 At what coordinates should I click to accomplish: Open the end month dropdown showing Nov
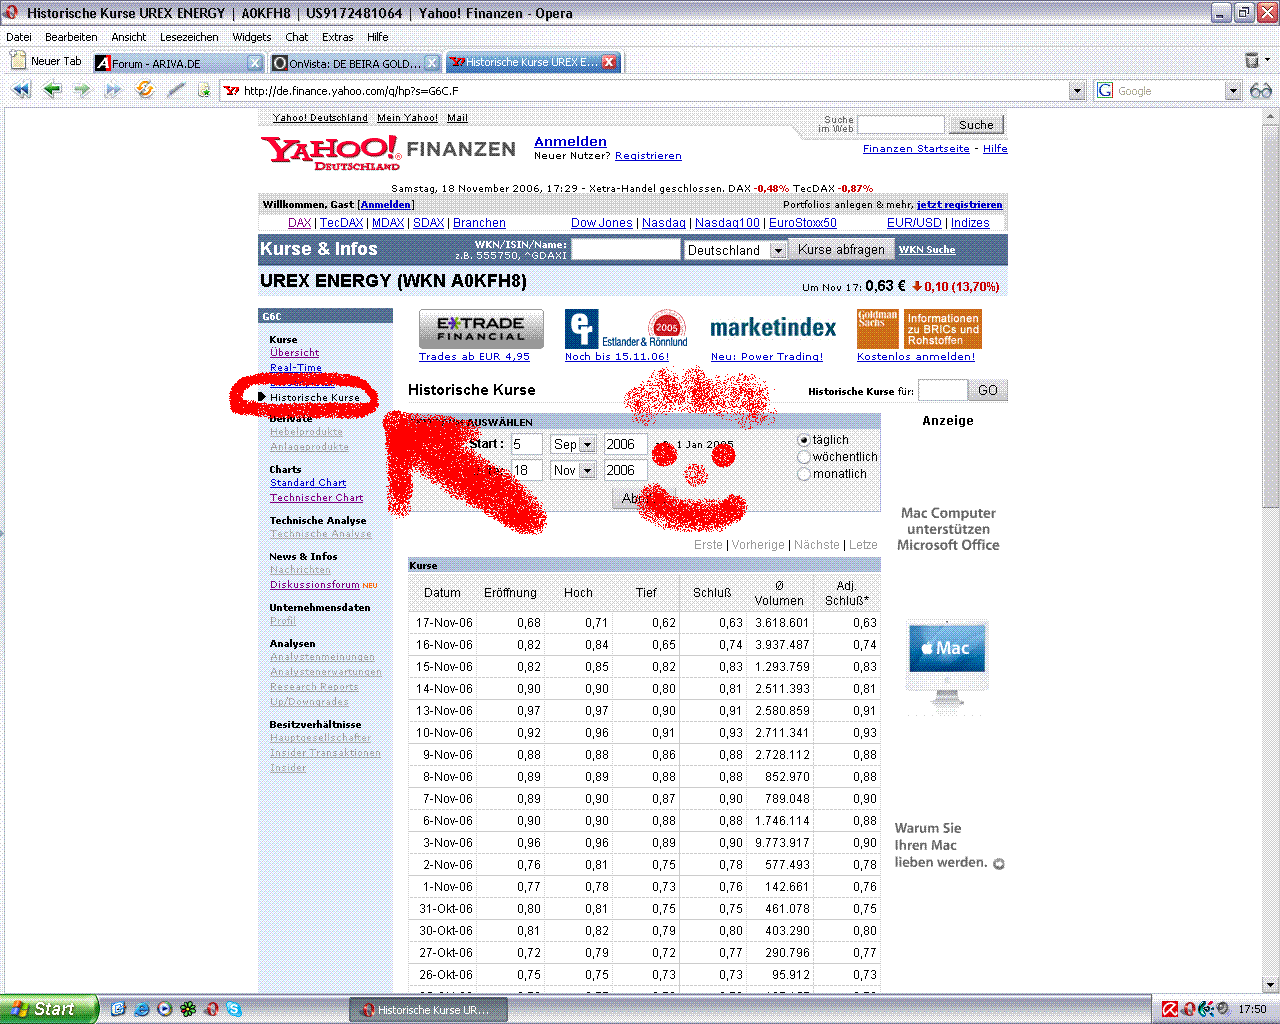[573, 470]
